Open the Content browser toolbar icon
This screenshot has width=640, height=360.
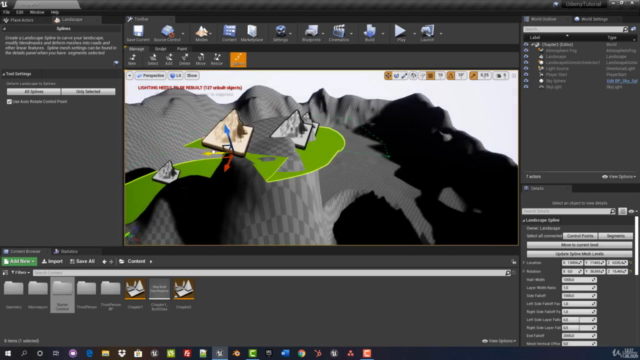tap(229, 33)
